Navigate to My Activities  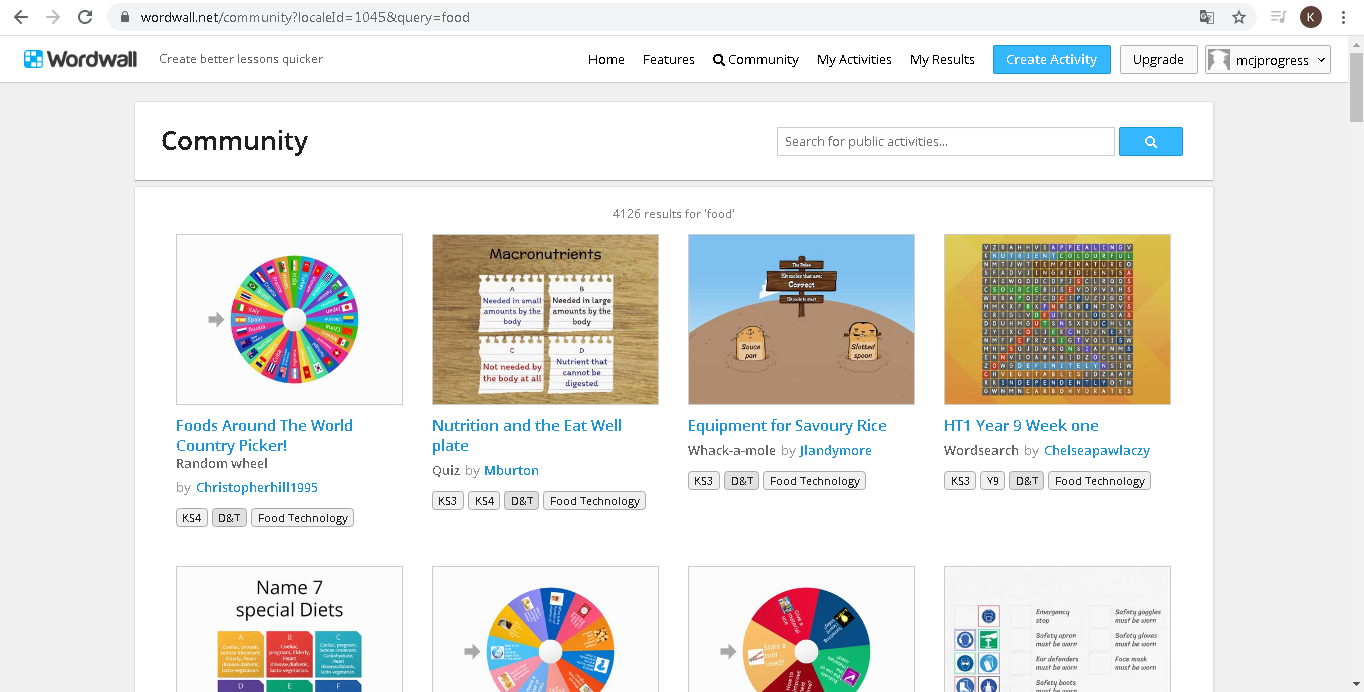(854, 60)
